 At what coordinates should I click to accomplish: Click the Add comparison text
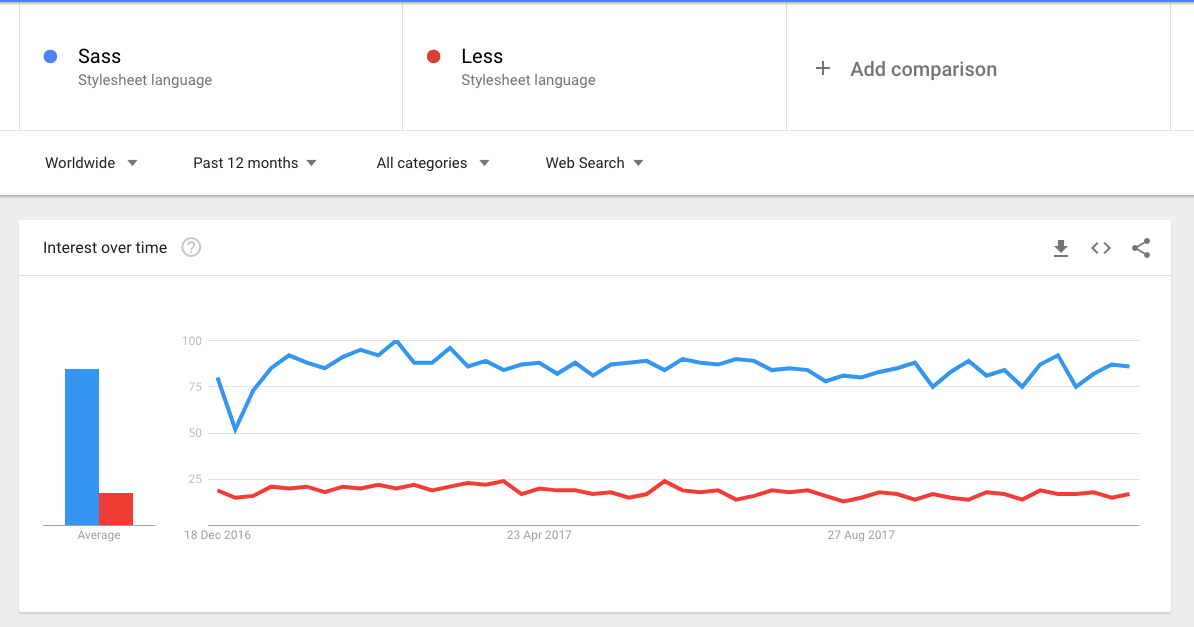point(923,69)
